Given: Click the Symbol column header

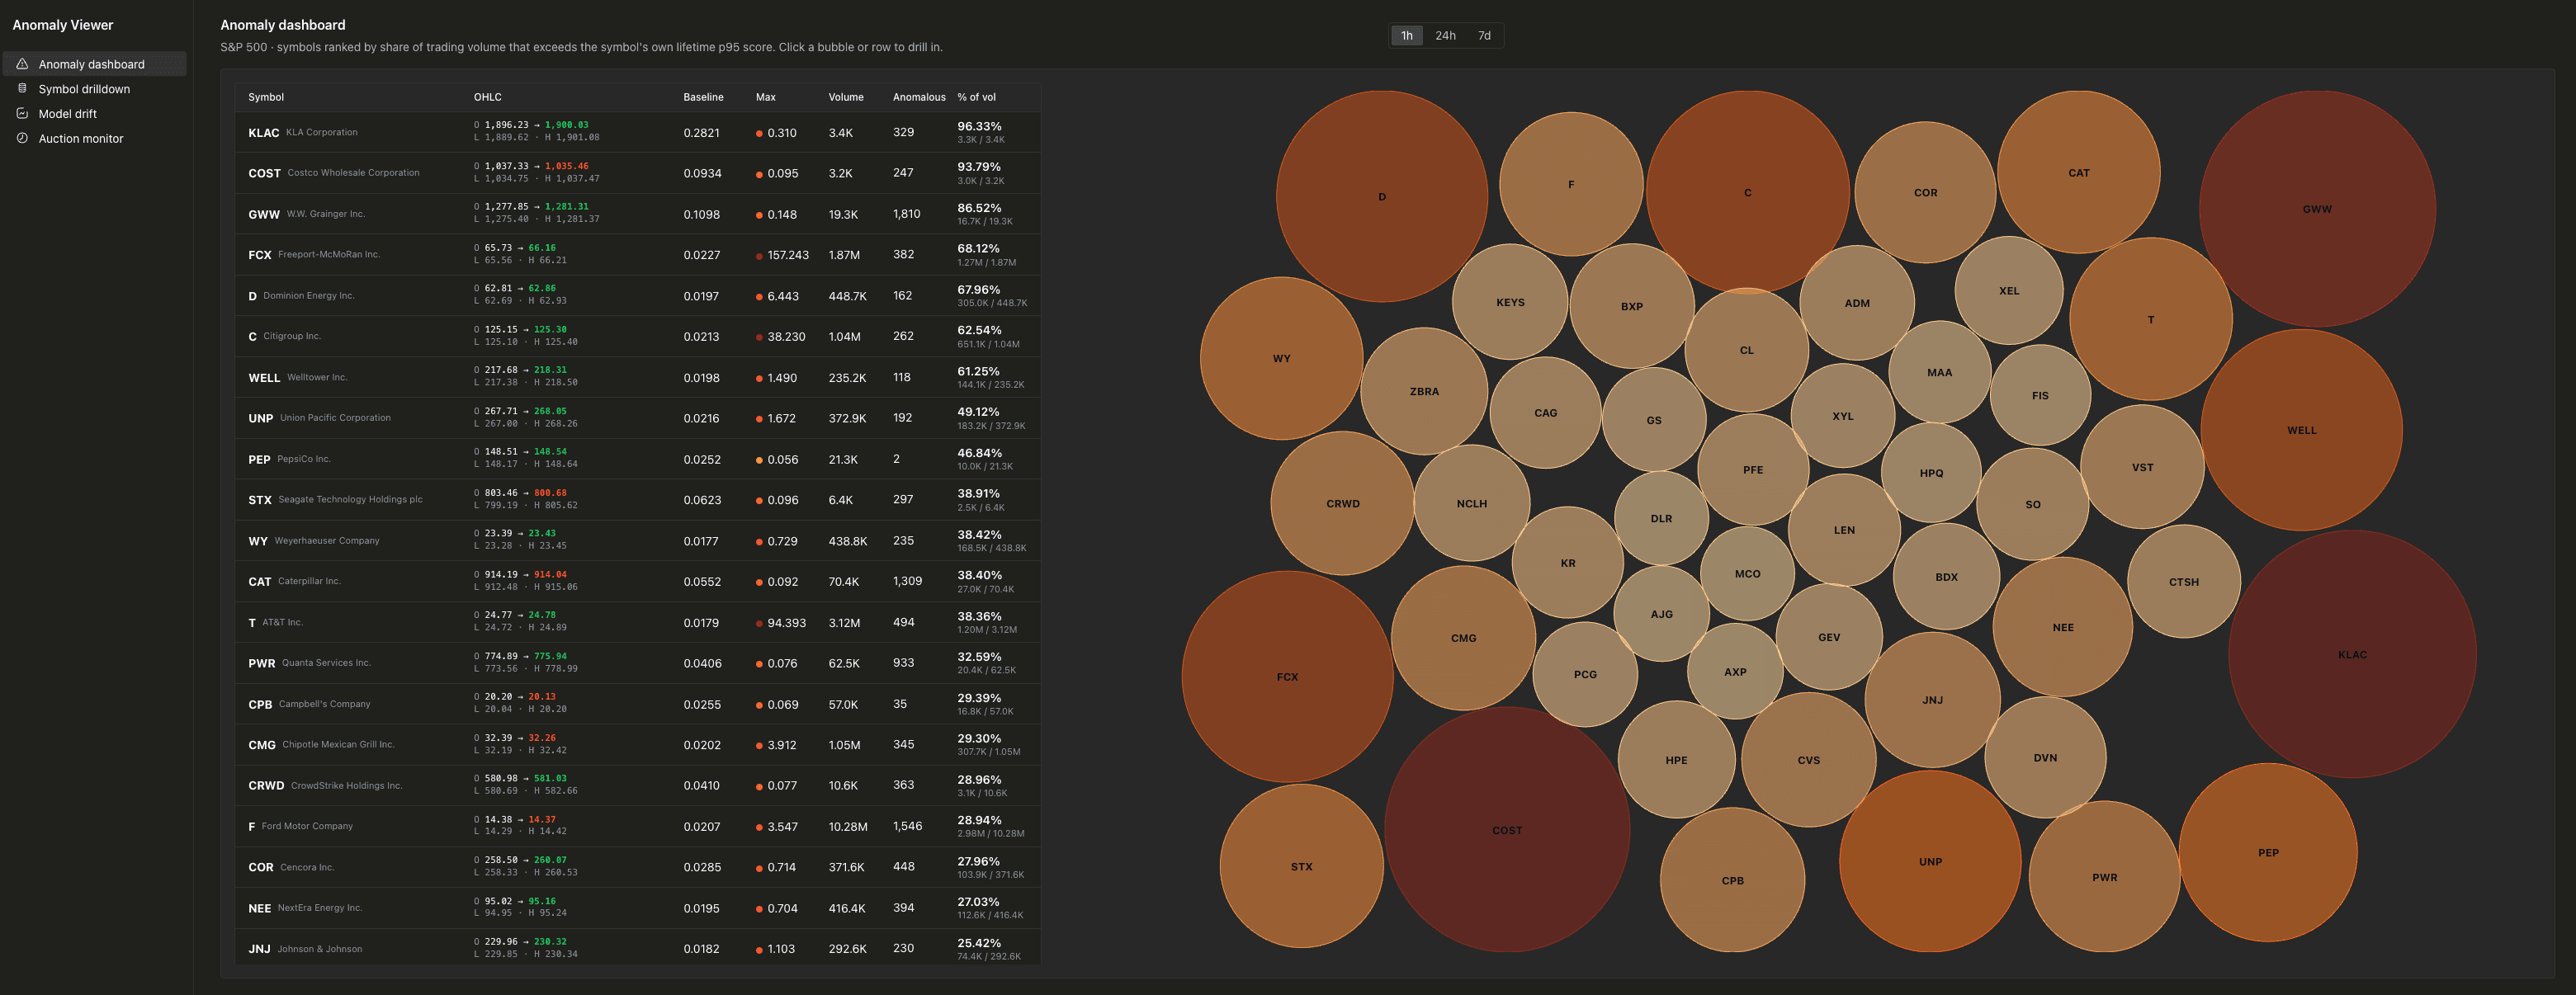Looking at the screenshot, I should [x=266, y=97].
